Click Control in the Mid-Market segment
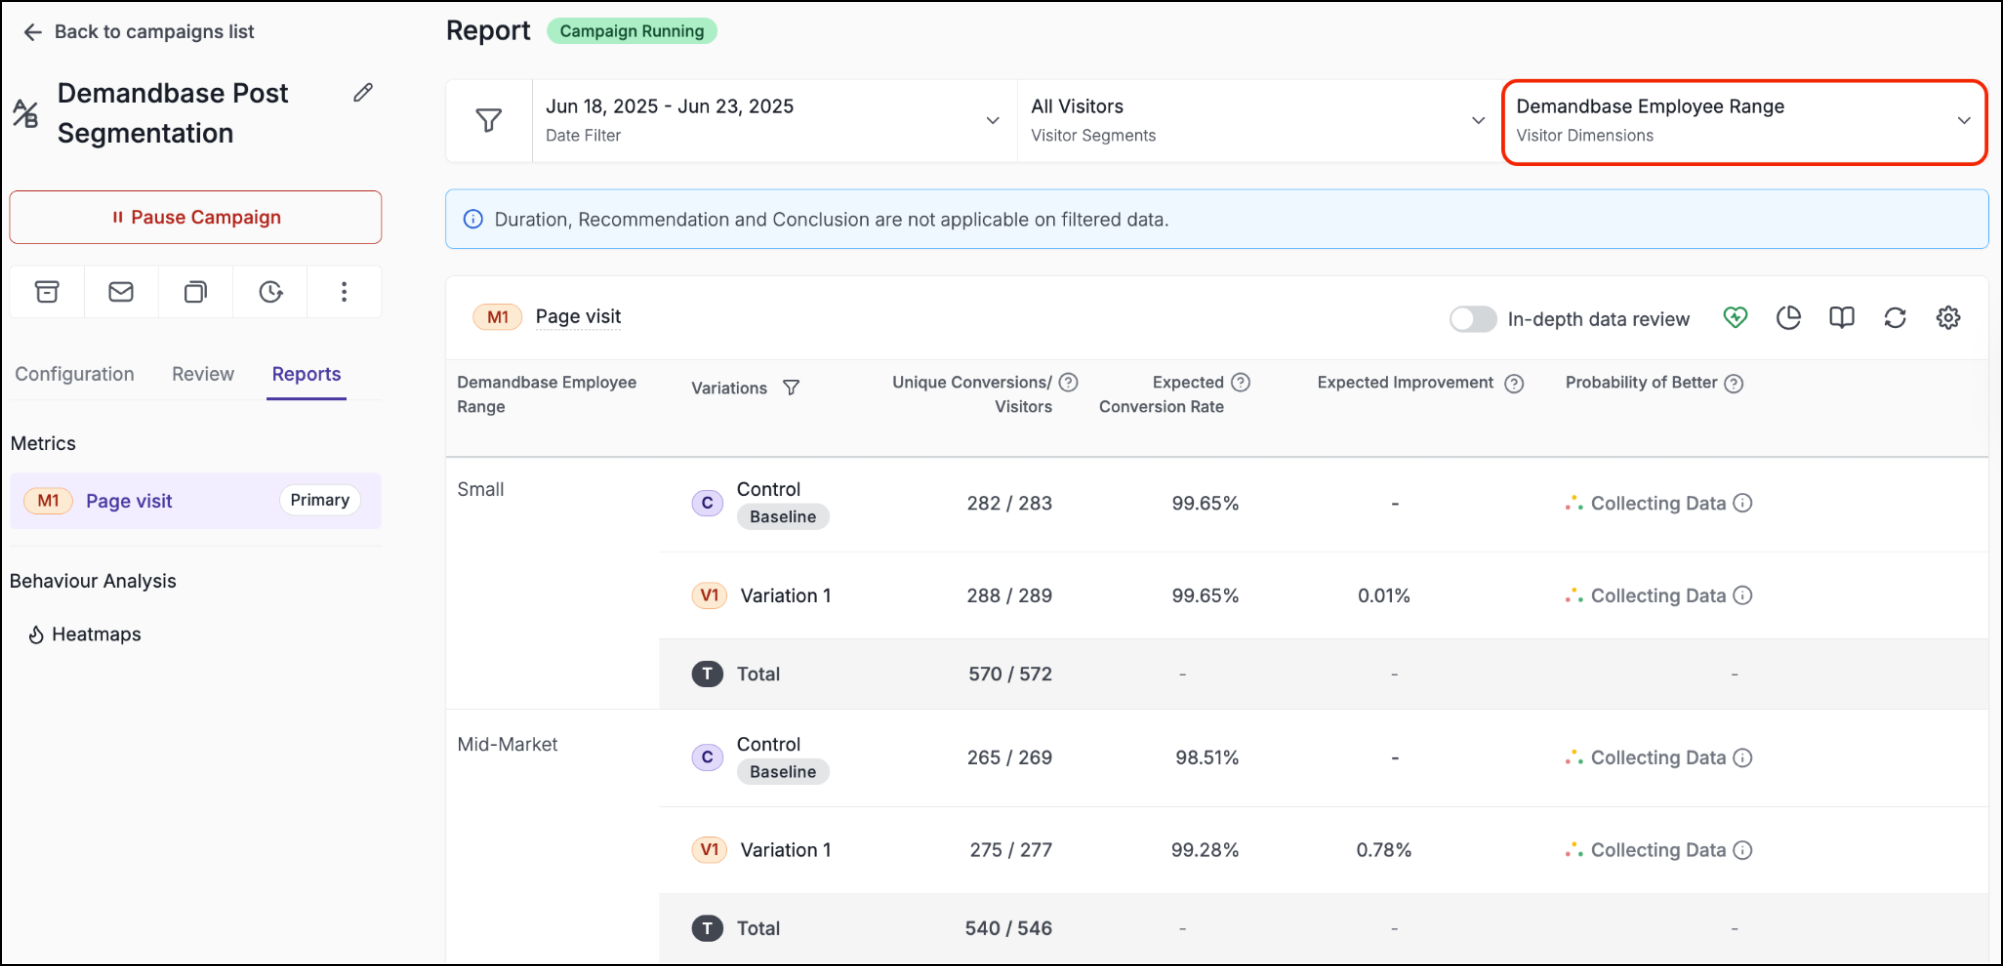The image size is (2003, 966). [768, 744]
